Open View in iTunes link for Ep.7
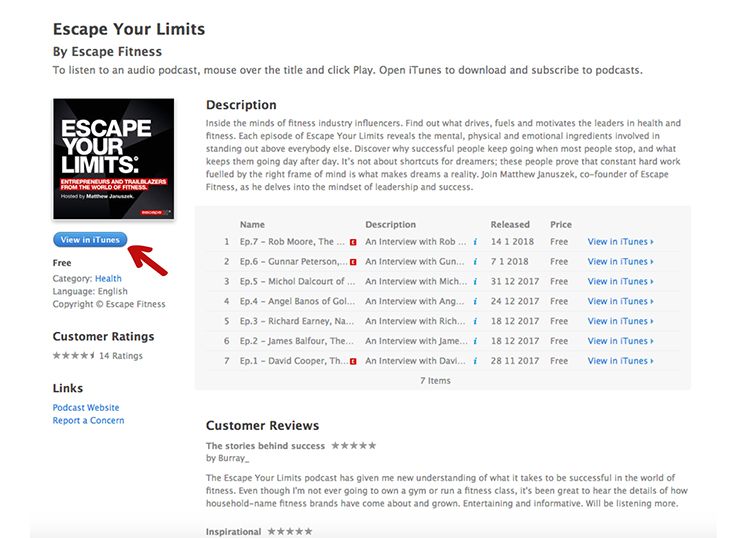Image resolution: width=750 pixels, height=538 pixels. [x=619, y=242]
